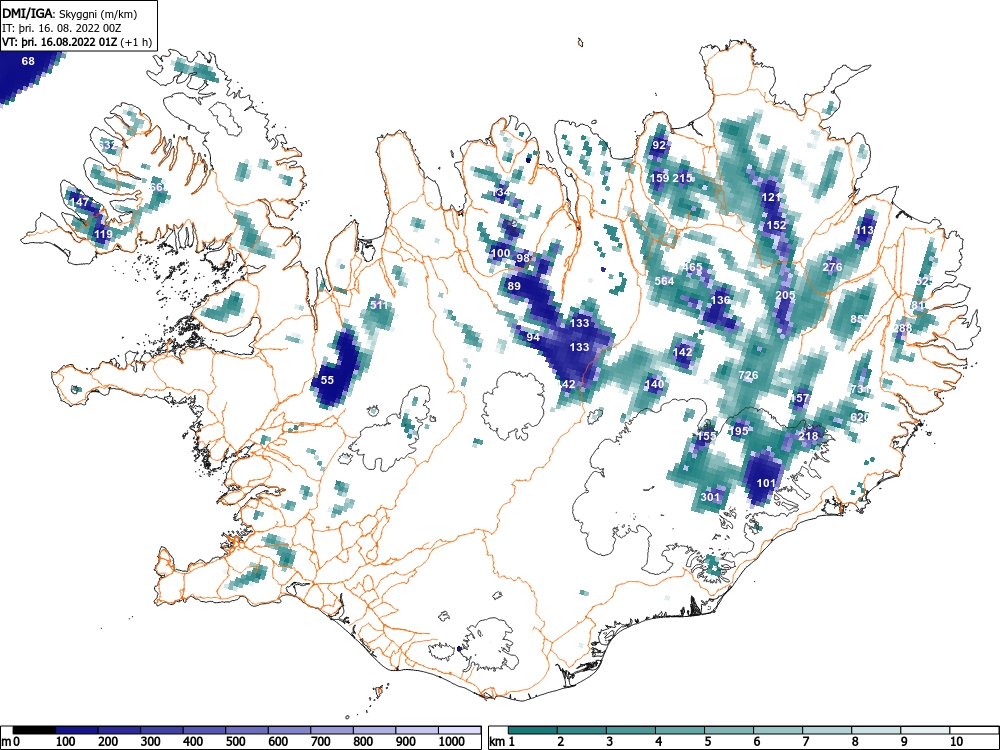The width and height of the screenshot is (1000, 750).
Task: Select the 564 visibility label
Action: click(x=664, y=281)
